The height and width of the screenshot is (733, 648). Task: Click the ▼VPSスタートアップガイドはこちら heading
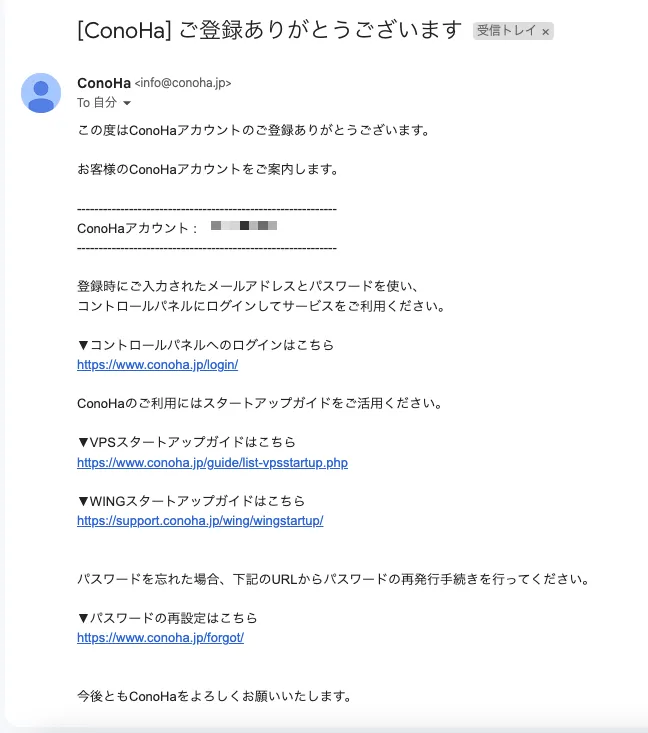coord(187,442)
